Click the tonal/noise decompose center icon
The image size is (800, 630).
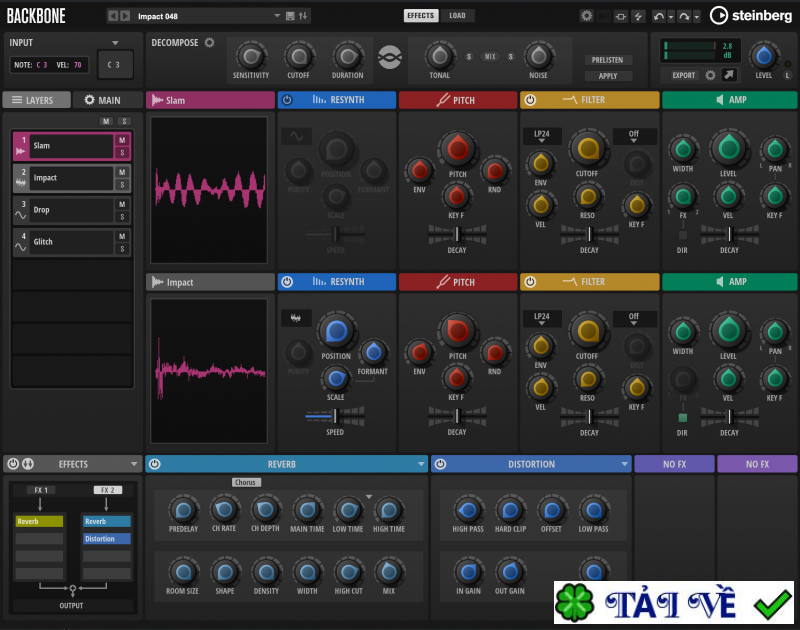388,58
